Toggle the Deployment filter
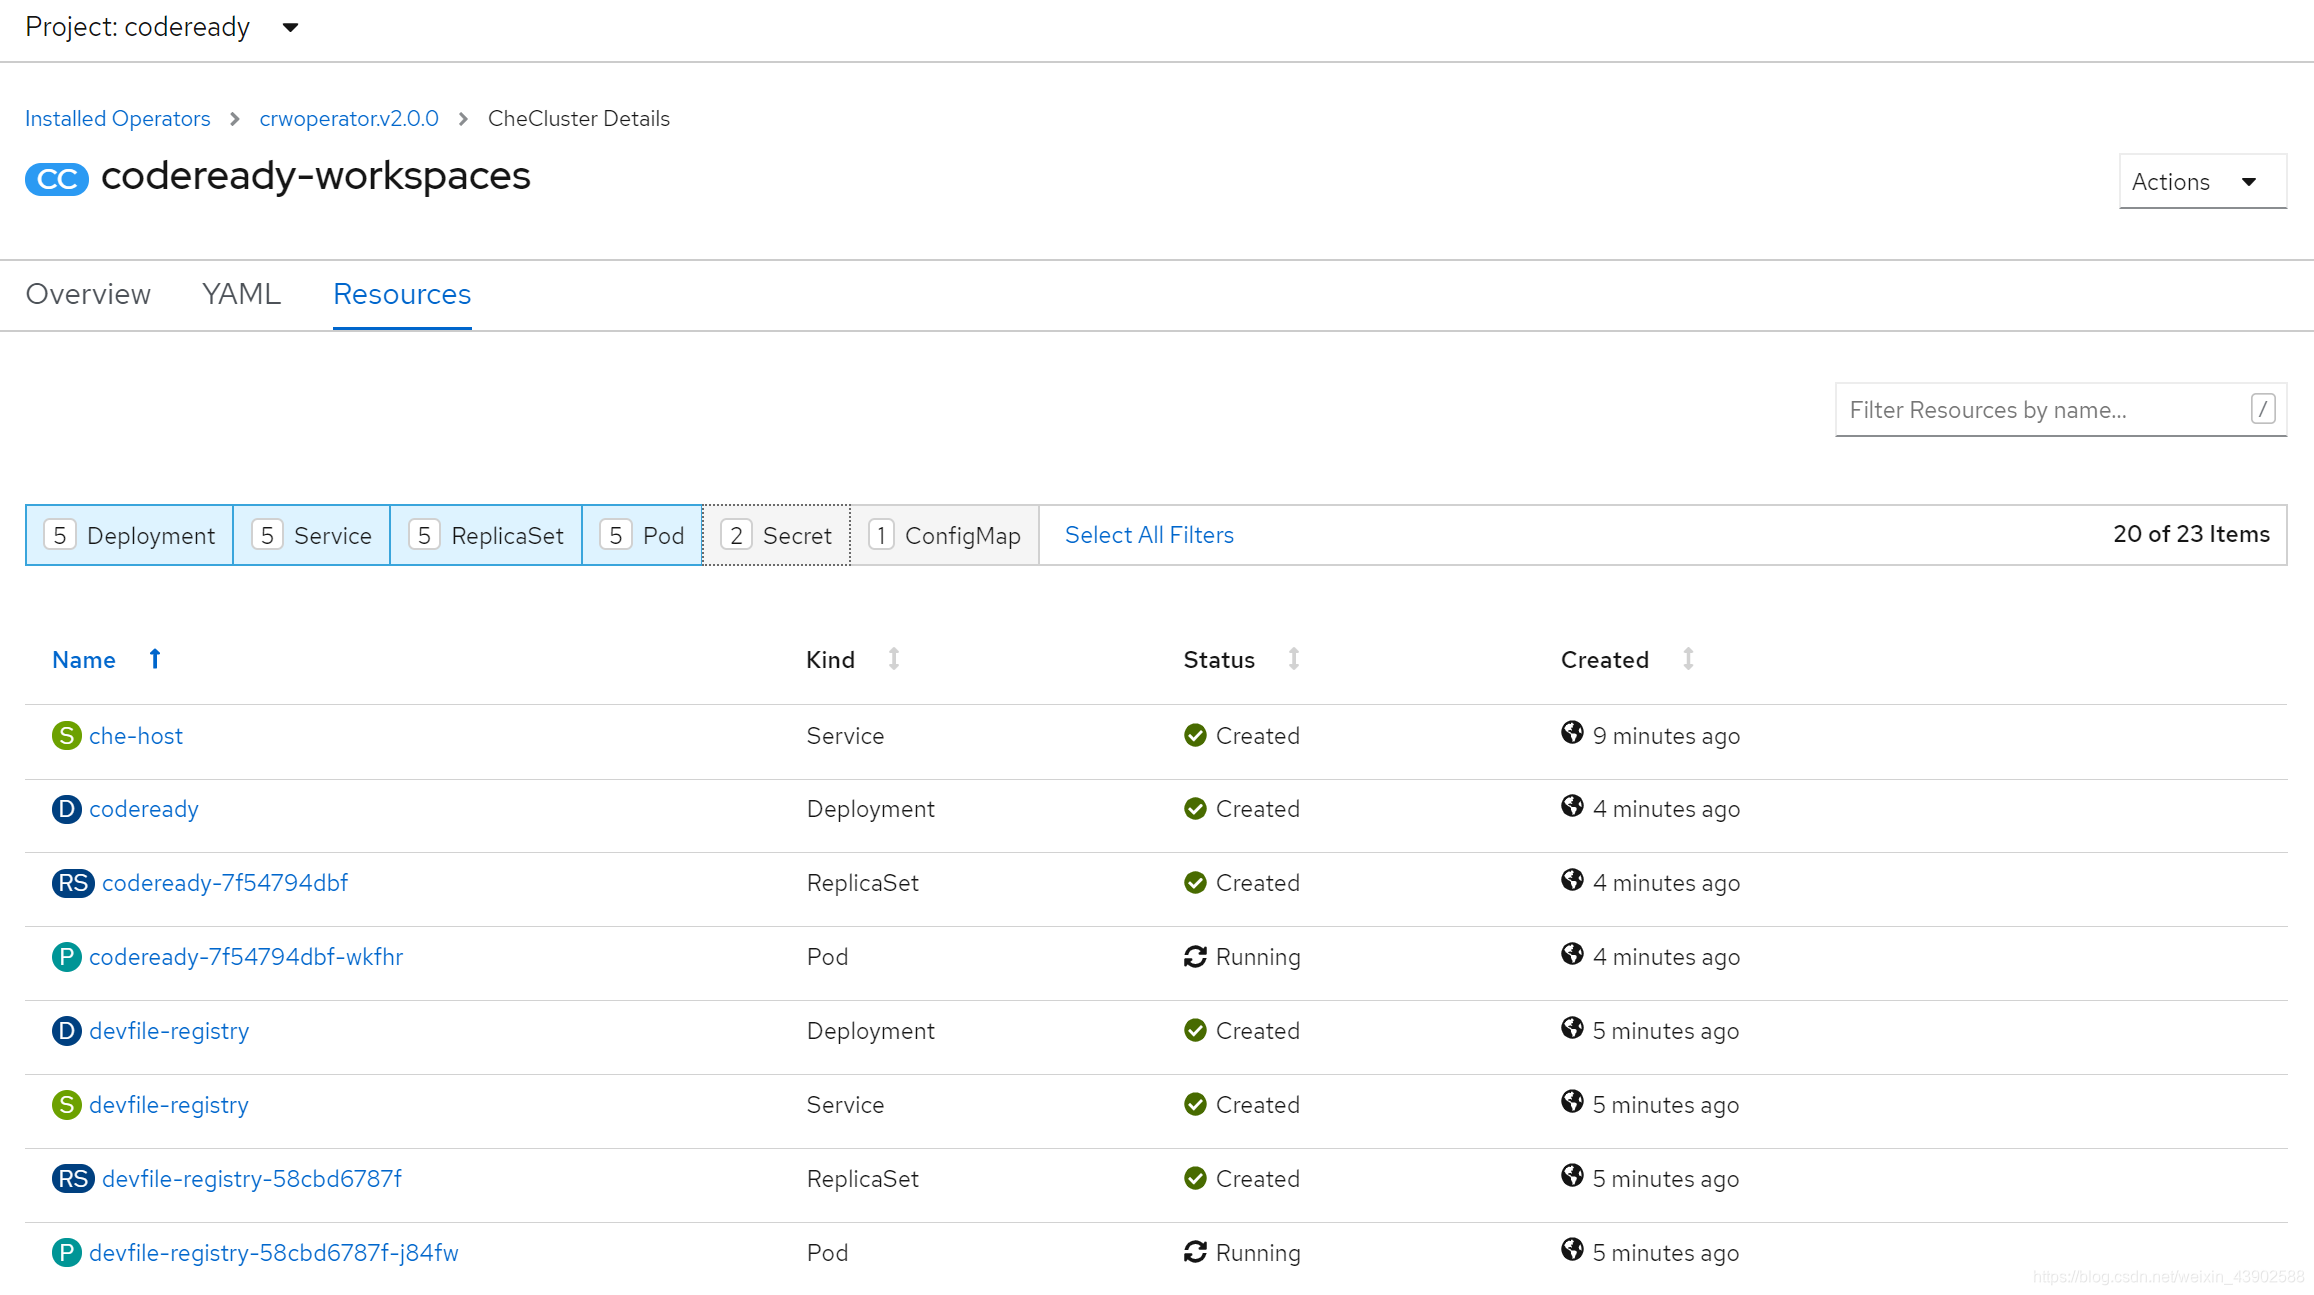The image size is (2314, 1295). tap(130, 535)
